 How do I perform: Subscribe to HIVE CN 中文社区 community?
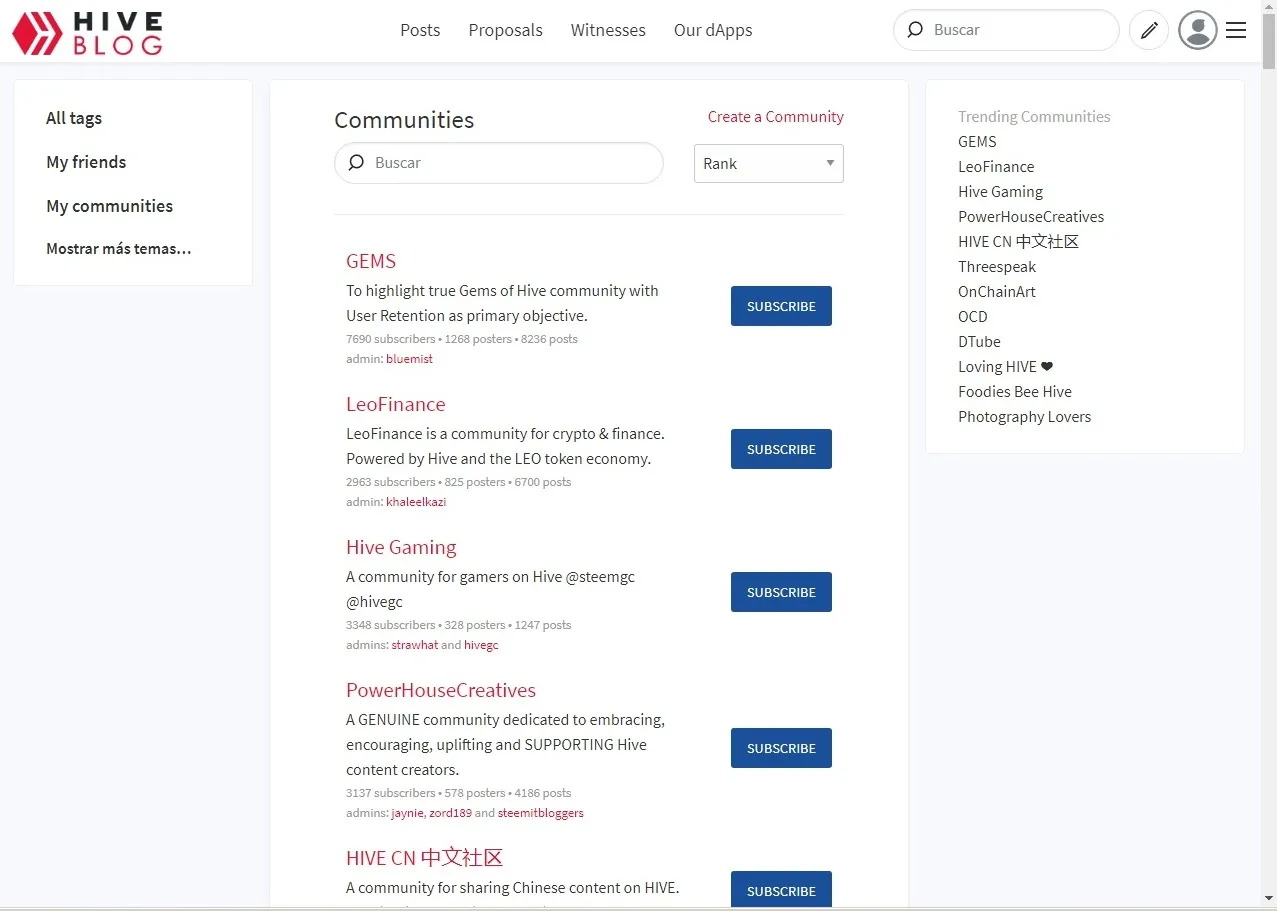click(x=781, y=889)
